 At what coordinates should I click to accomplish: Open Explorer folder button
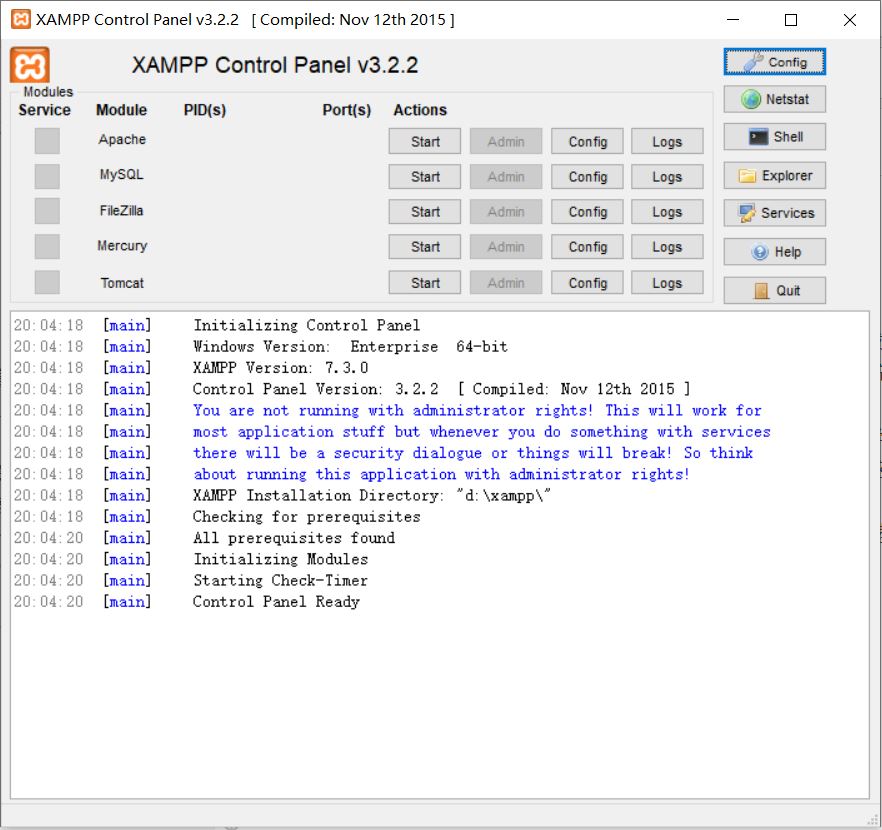(775, 175)
